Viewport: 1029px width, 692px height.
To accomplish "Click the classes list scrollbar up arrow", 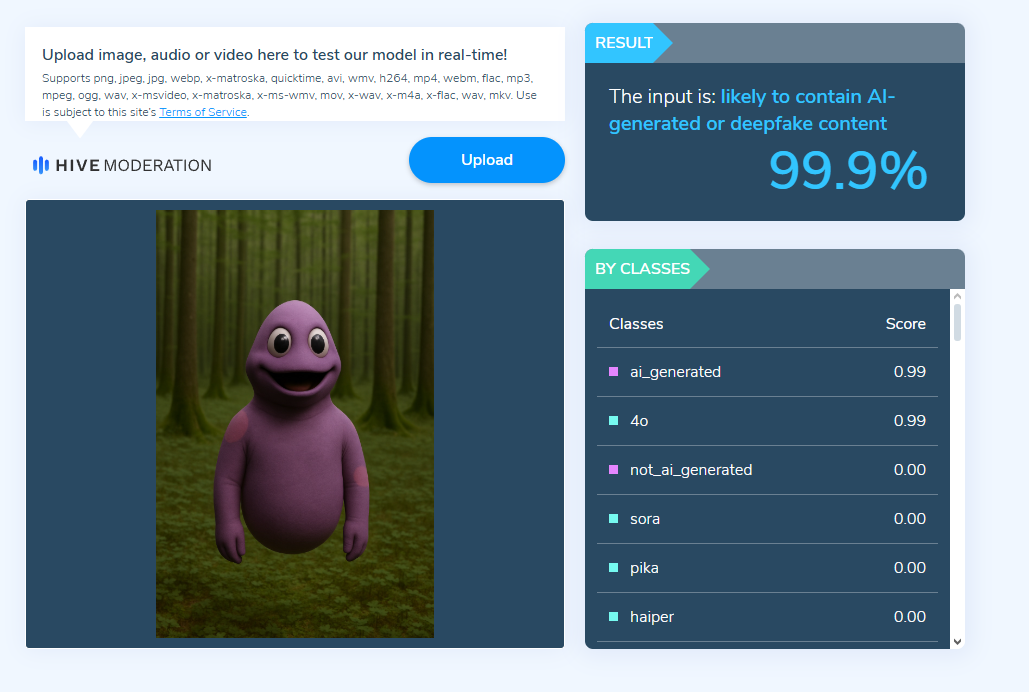I will pos(957,297).
